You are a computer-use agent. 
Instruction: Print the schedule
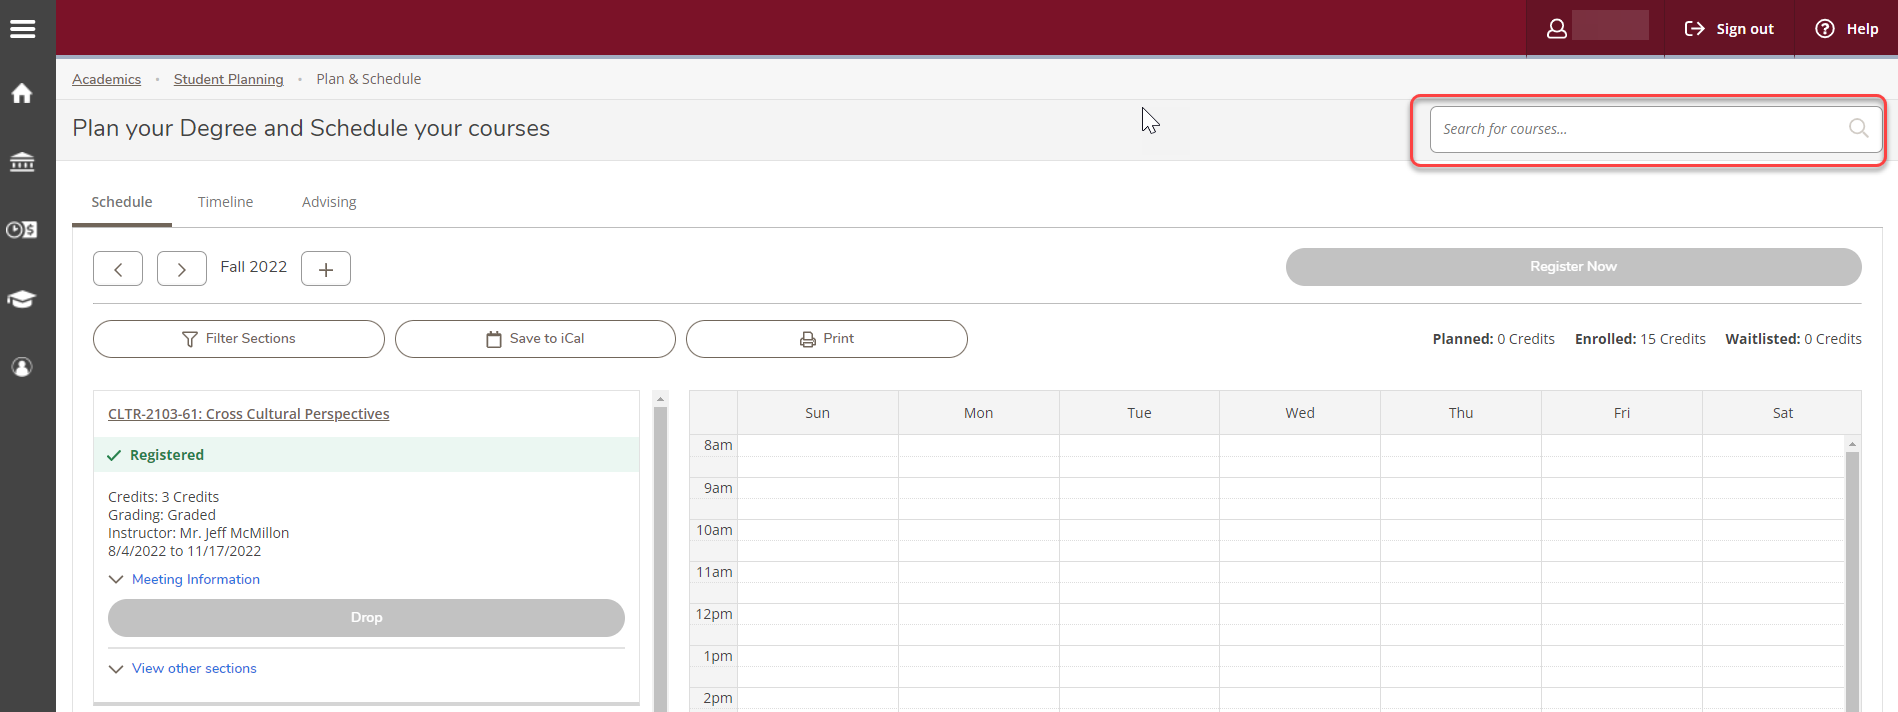pyautogui.click(x=827, y=339)
